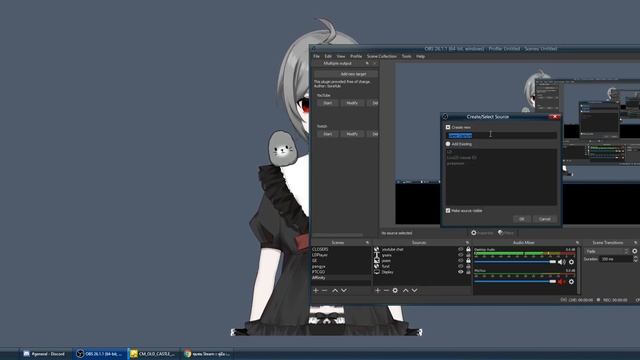Remove source with the Sources minus icon
This screenshot has width=640, height=360.
click(x=386, y=291)
